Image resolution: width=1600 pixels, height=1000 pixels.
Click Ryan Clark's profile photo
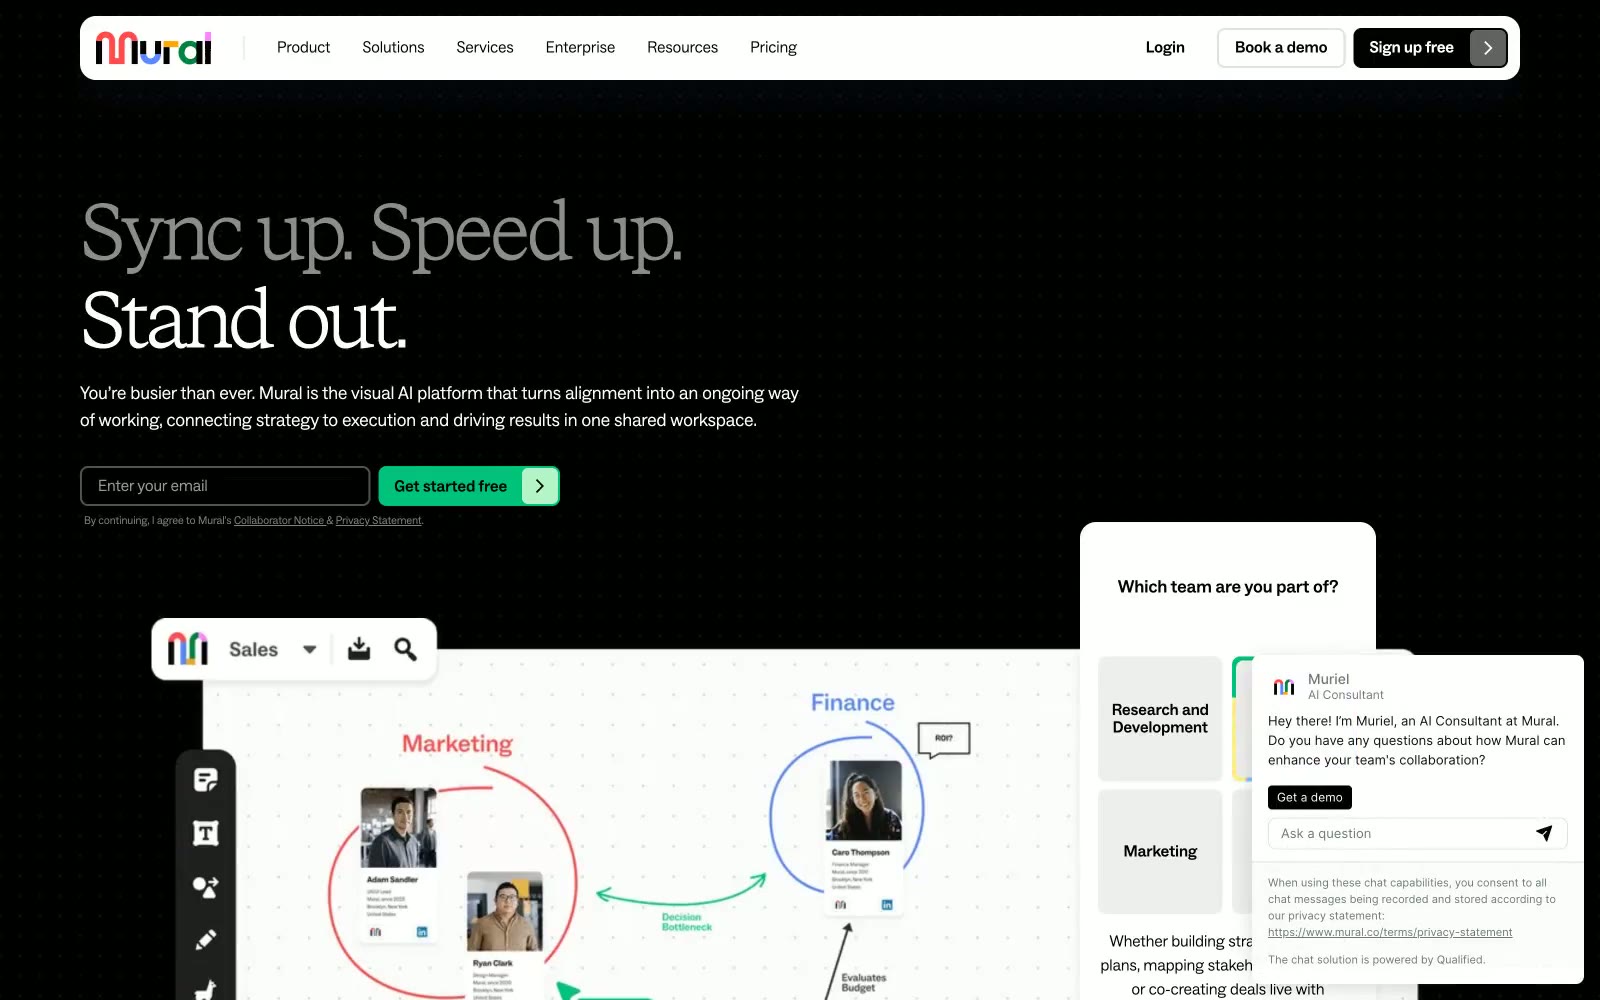[505, 912]
